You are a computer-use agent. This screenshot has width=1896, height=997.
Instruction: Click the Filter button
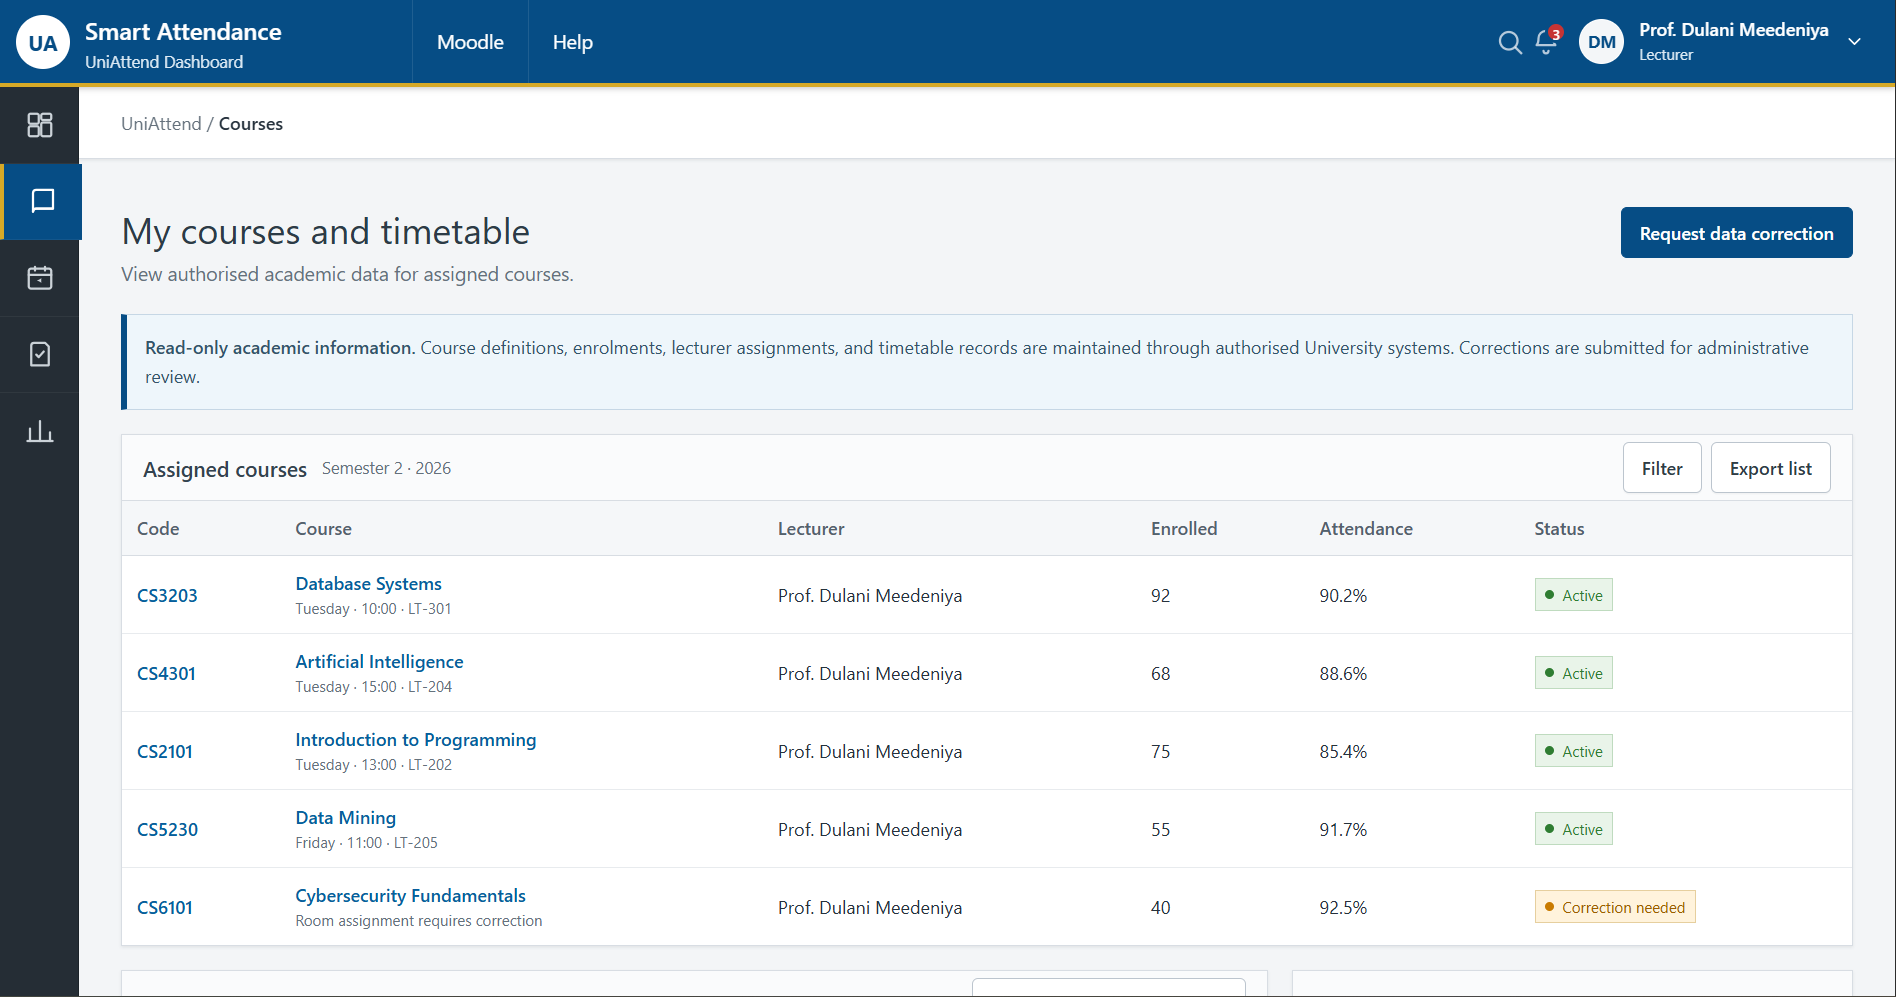tap(1662, 468)
